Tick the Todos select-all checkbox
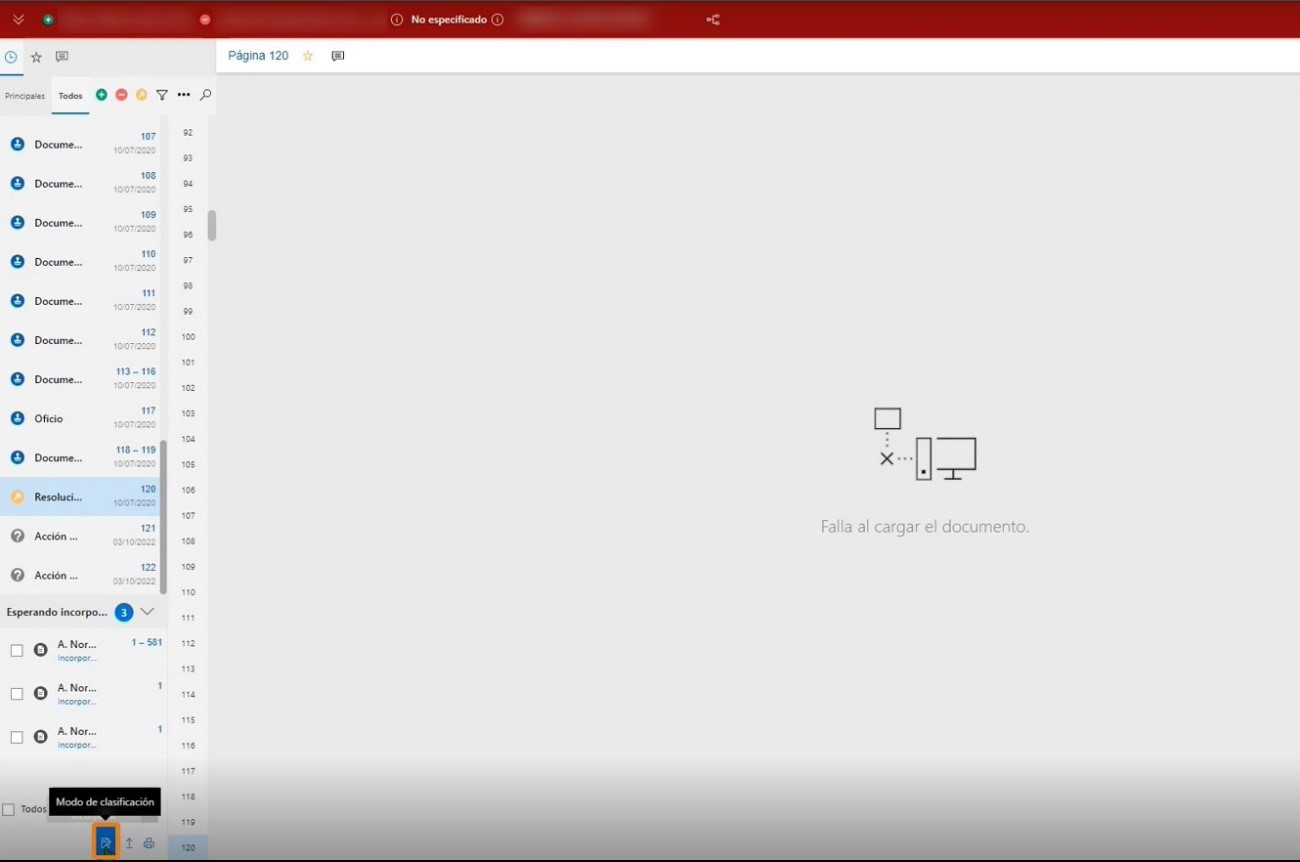The image size is (1300, 862). [8, 809]
